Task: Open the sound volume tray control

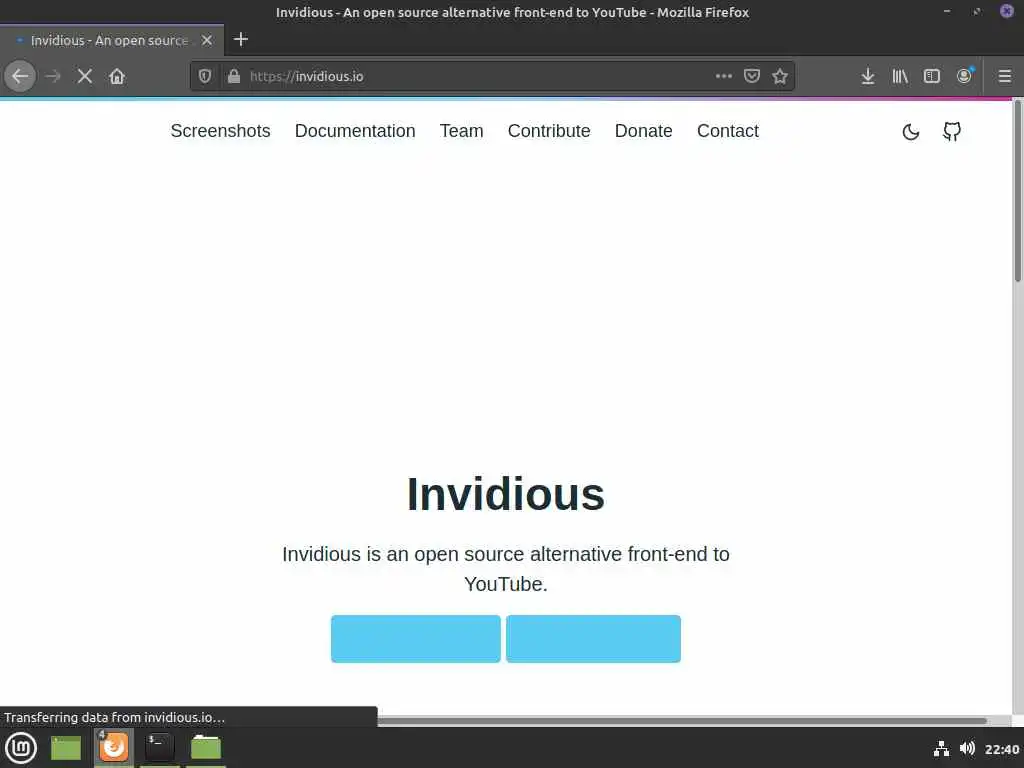Action: [x=967, y=748]
